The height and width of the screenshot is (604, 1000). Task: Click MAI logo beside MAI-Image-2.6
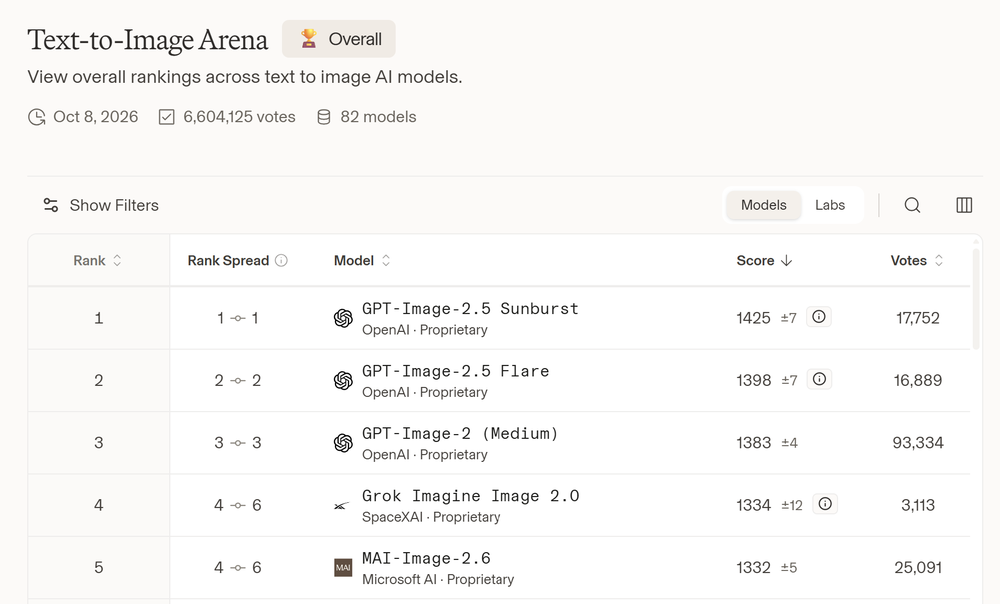click(343, 568)
